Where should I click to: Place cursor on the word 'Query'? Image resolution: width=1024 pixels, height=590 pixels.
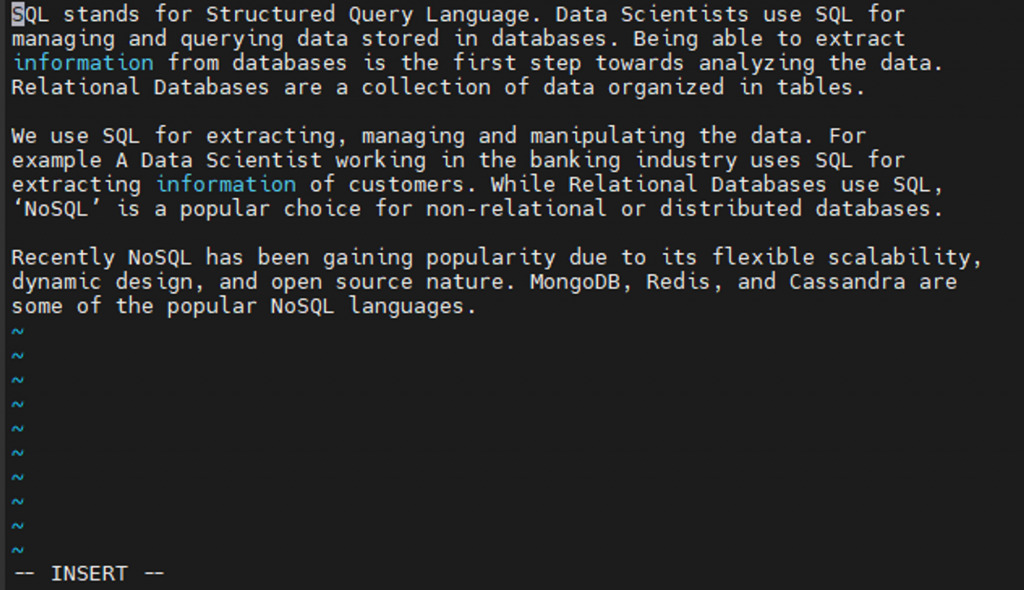[380, 16]
